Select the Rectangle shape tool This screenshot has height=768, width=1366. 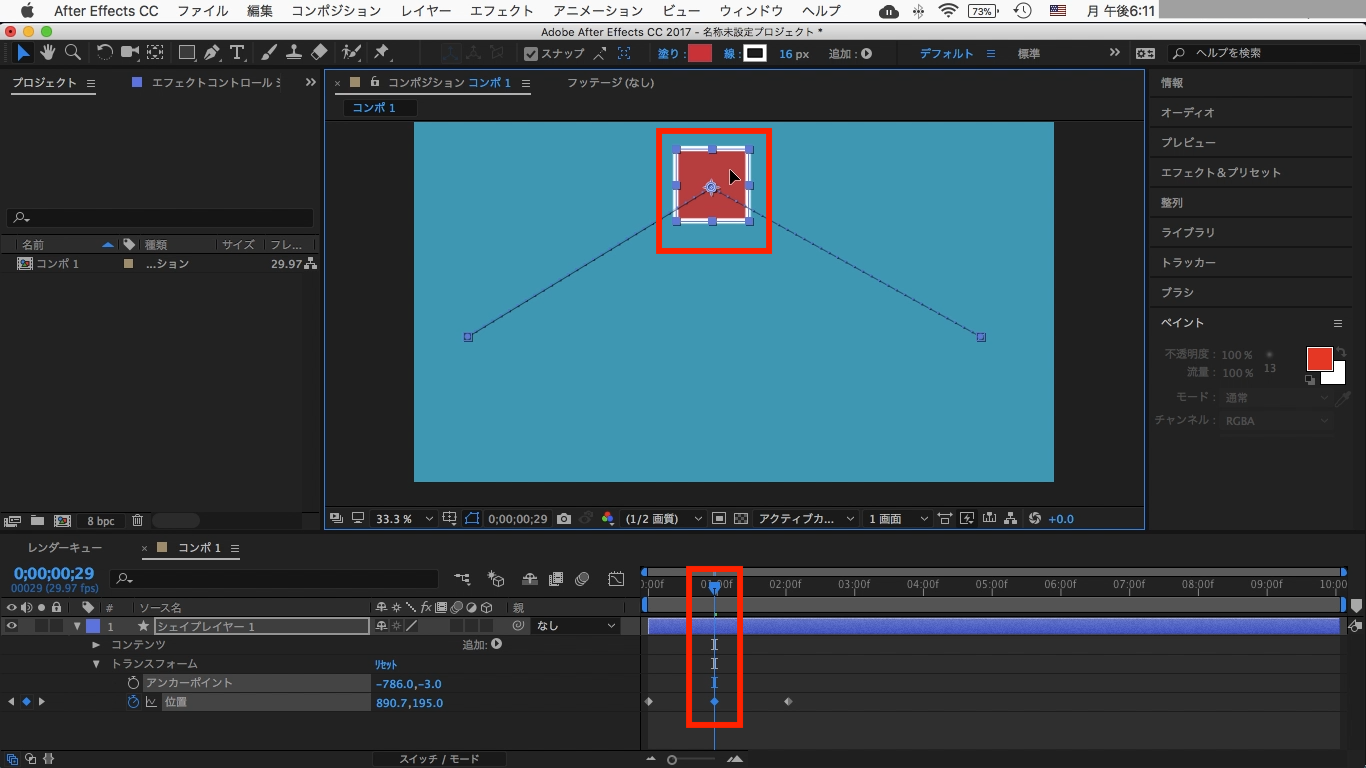tap(186, 53)
